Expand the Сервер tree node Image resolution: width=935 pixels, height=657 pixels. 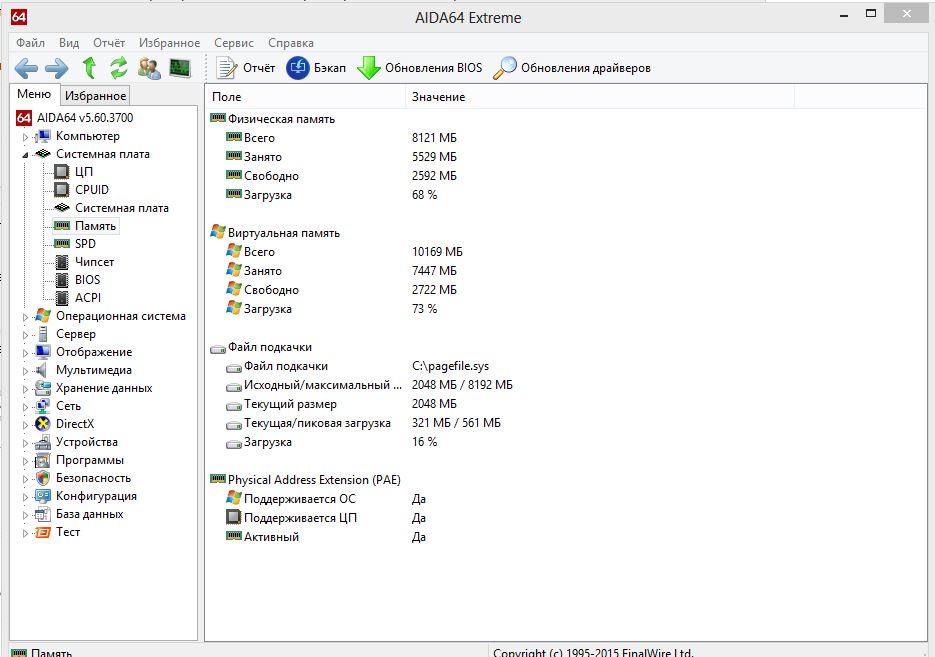point(25,335)
